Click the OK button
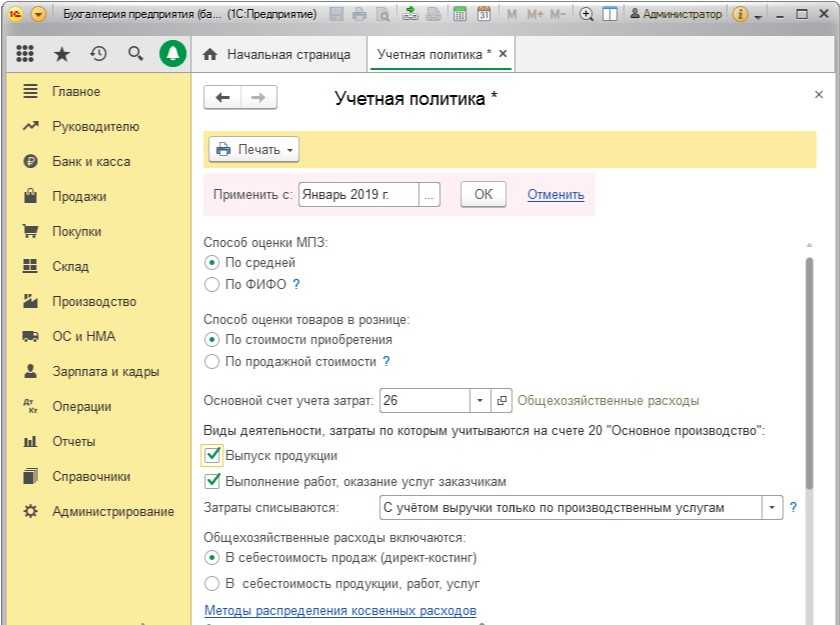Viewport: 840px width, 625px height. tap(483, 194)
